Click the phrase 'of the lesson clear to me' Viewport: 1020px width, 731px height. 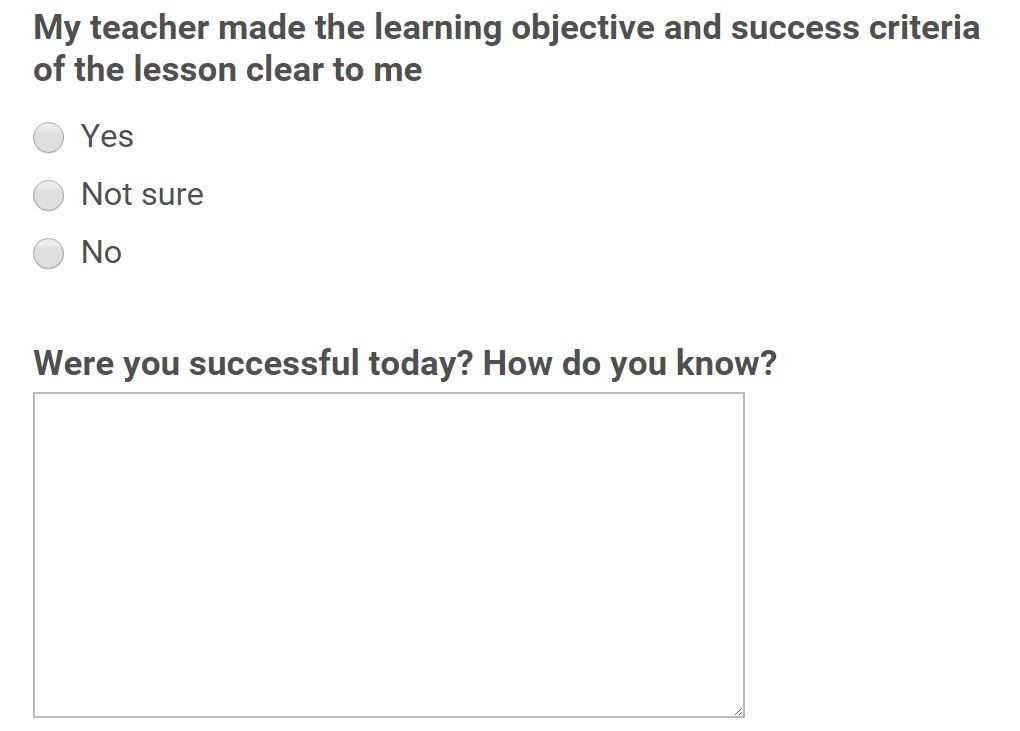(228, 70)
